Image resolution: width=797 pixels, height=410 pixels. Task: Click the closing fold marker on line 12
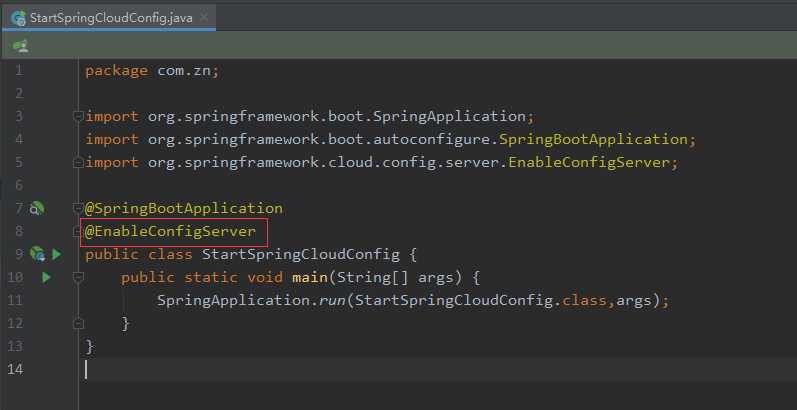click(x=78, y=323)
